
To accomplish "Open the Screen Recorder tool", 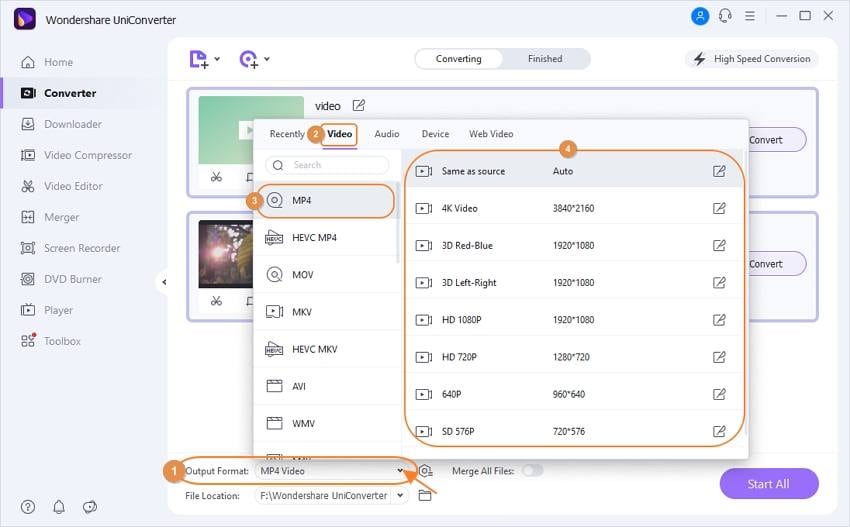I will (x=70, y=248).
